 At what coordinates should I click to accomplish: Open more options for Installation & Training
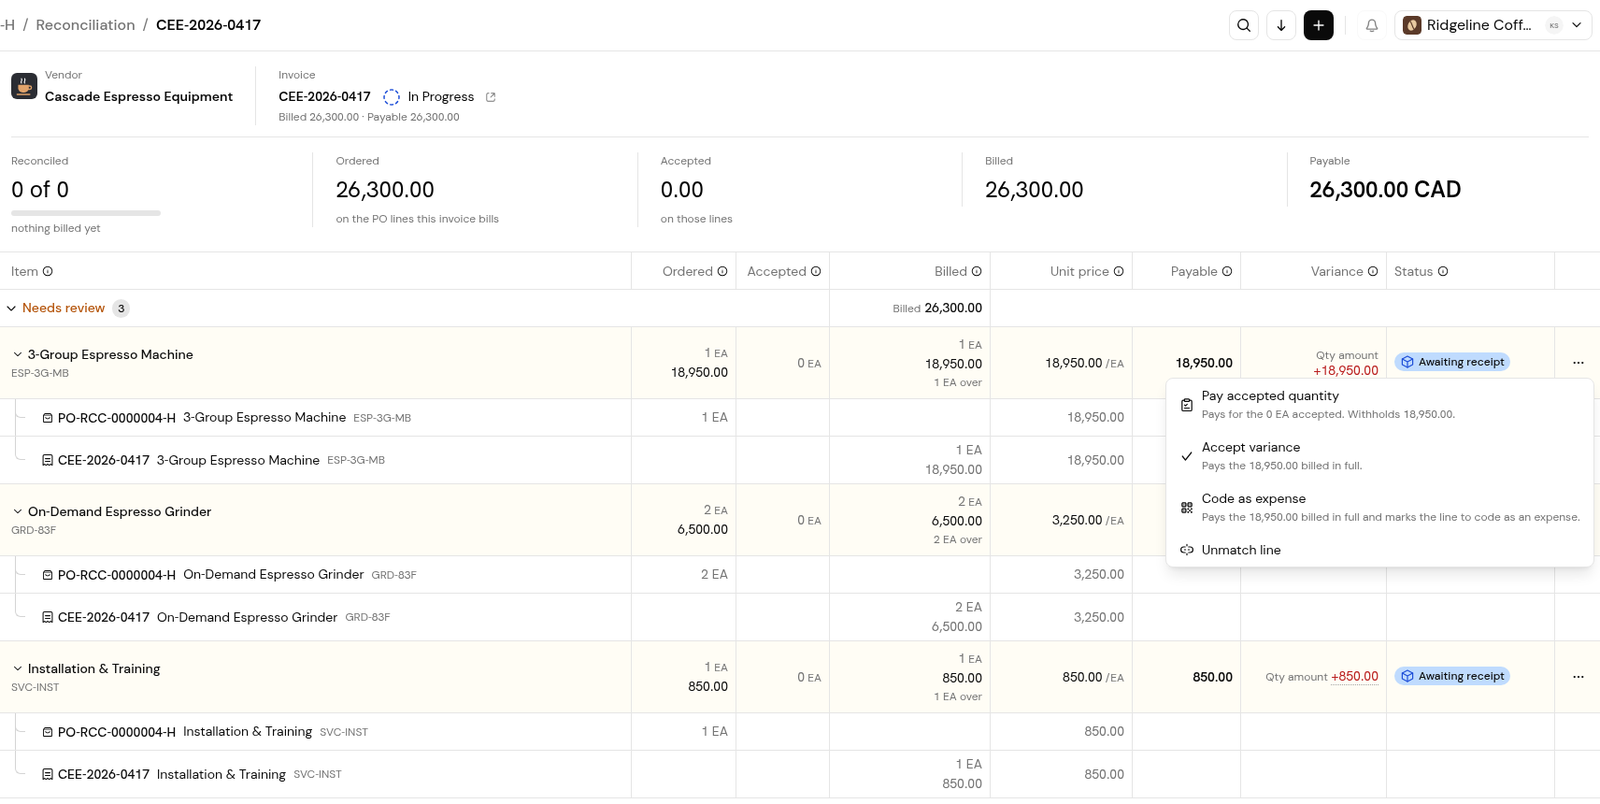click(x=1578, y=677)
